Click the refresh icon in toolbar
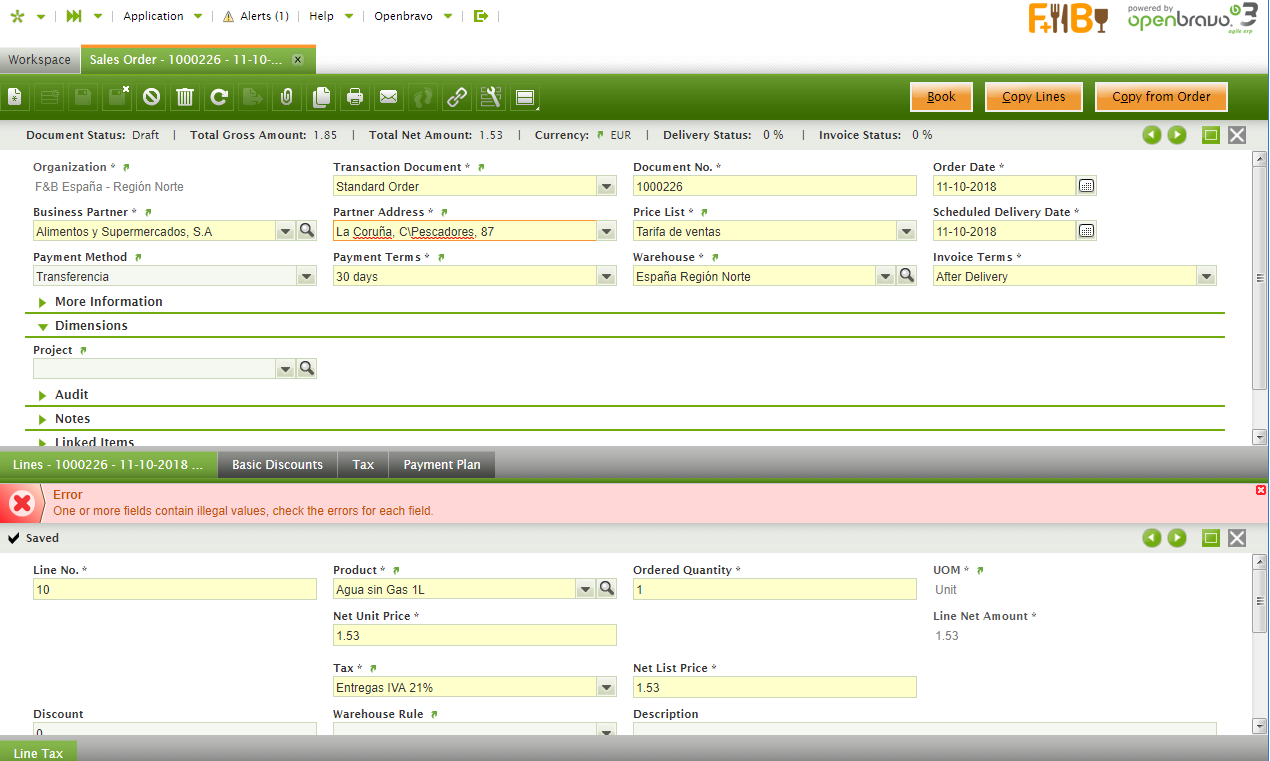The image size is (1270, 761). point(219,97)
